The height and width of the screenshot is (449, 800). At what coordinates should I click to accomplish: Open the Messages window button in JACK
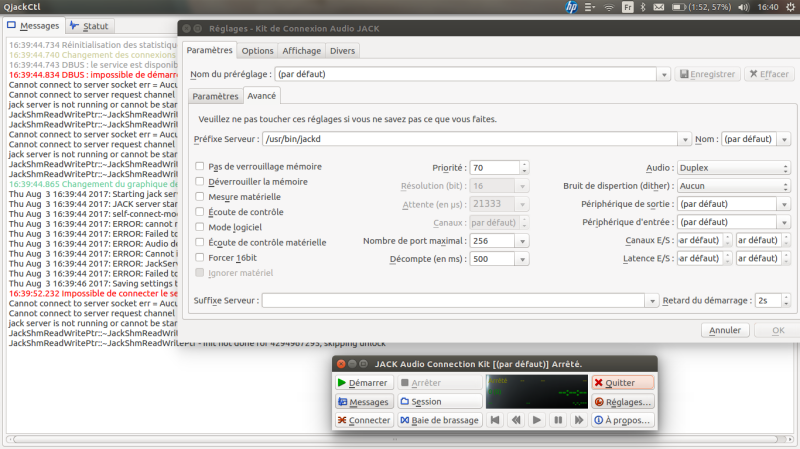[x=364, y=402]
